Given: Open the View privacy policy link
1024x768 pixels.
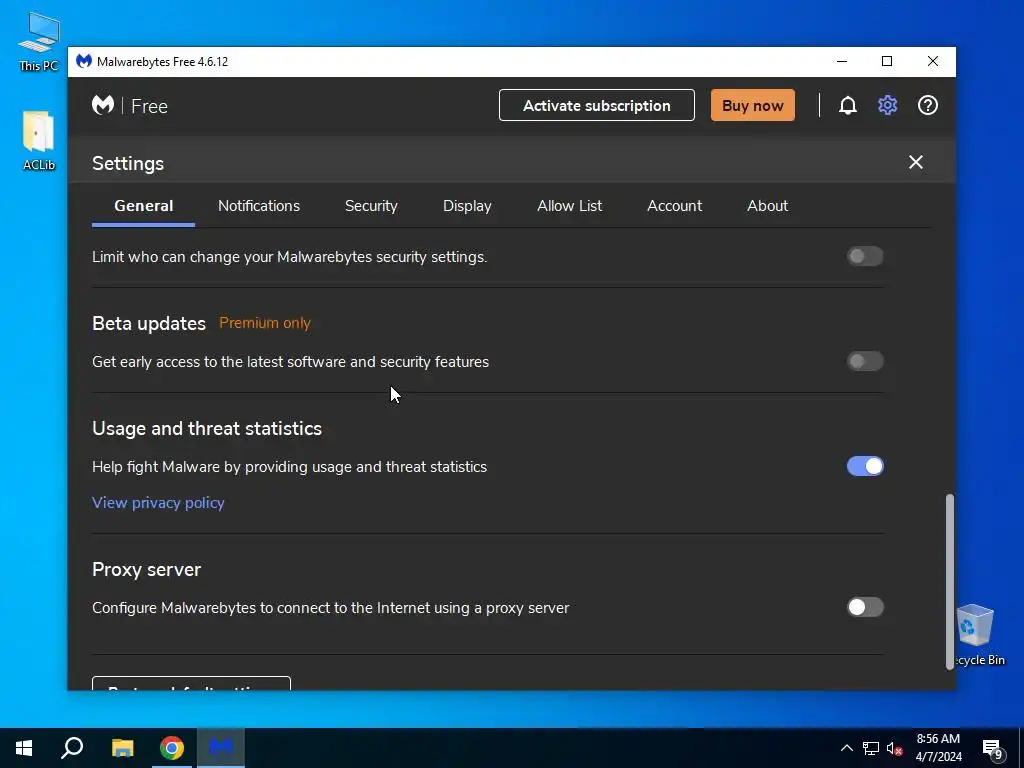Looking at the screenshot, I should 158,503.
